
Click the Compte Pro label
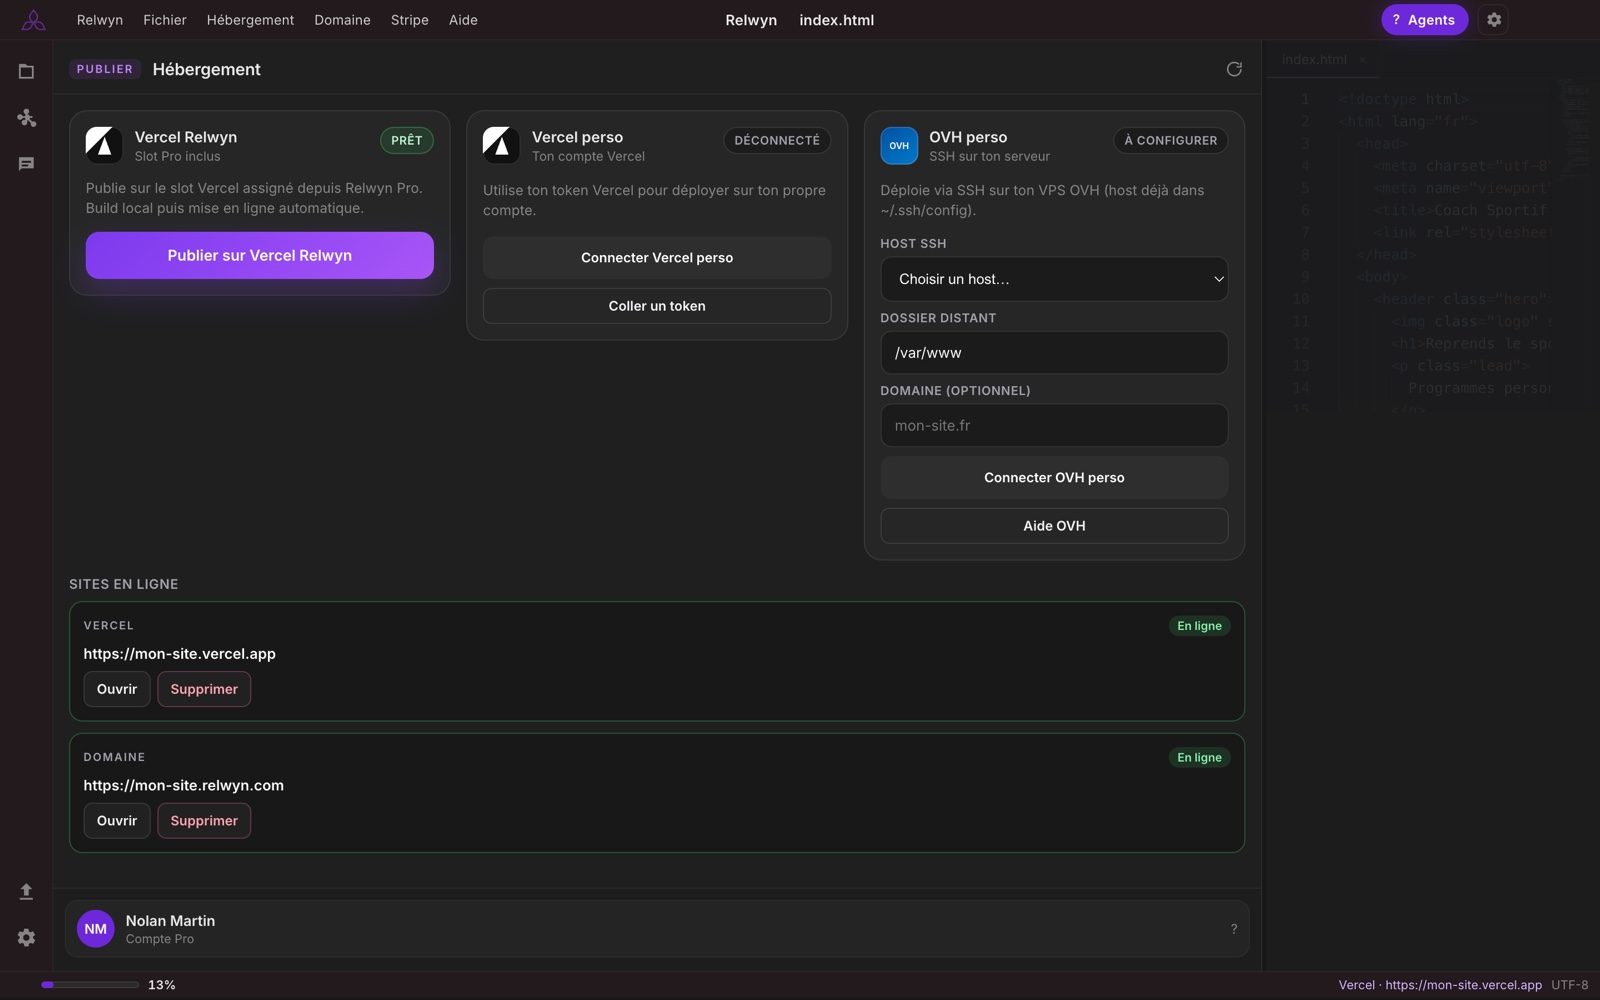coord(160,939)
